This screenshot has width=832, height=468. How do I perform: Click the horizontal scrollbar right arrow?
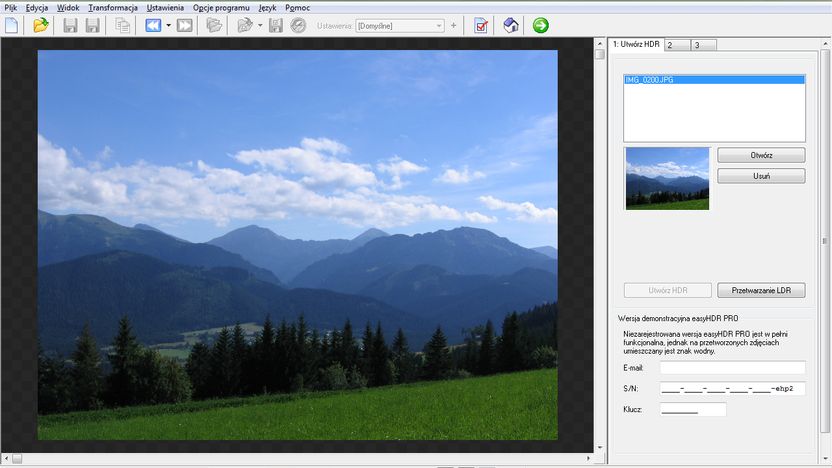(x=589, y=458)
